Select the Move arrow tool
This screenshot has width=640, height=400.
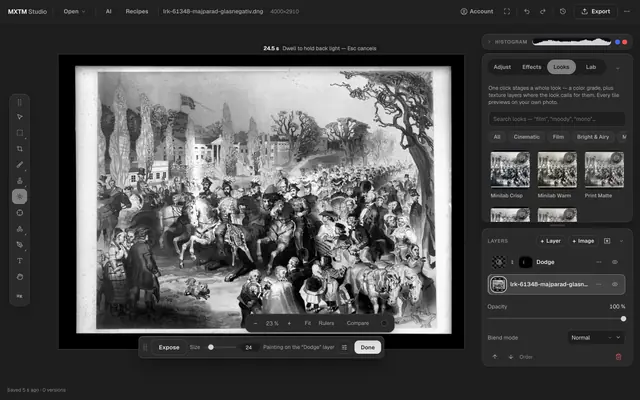[x=20, y=117]
